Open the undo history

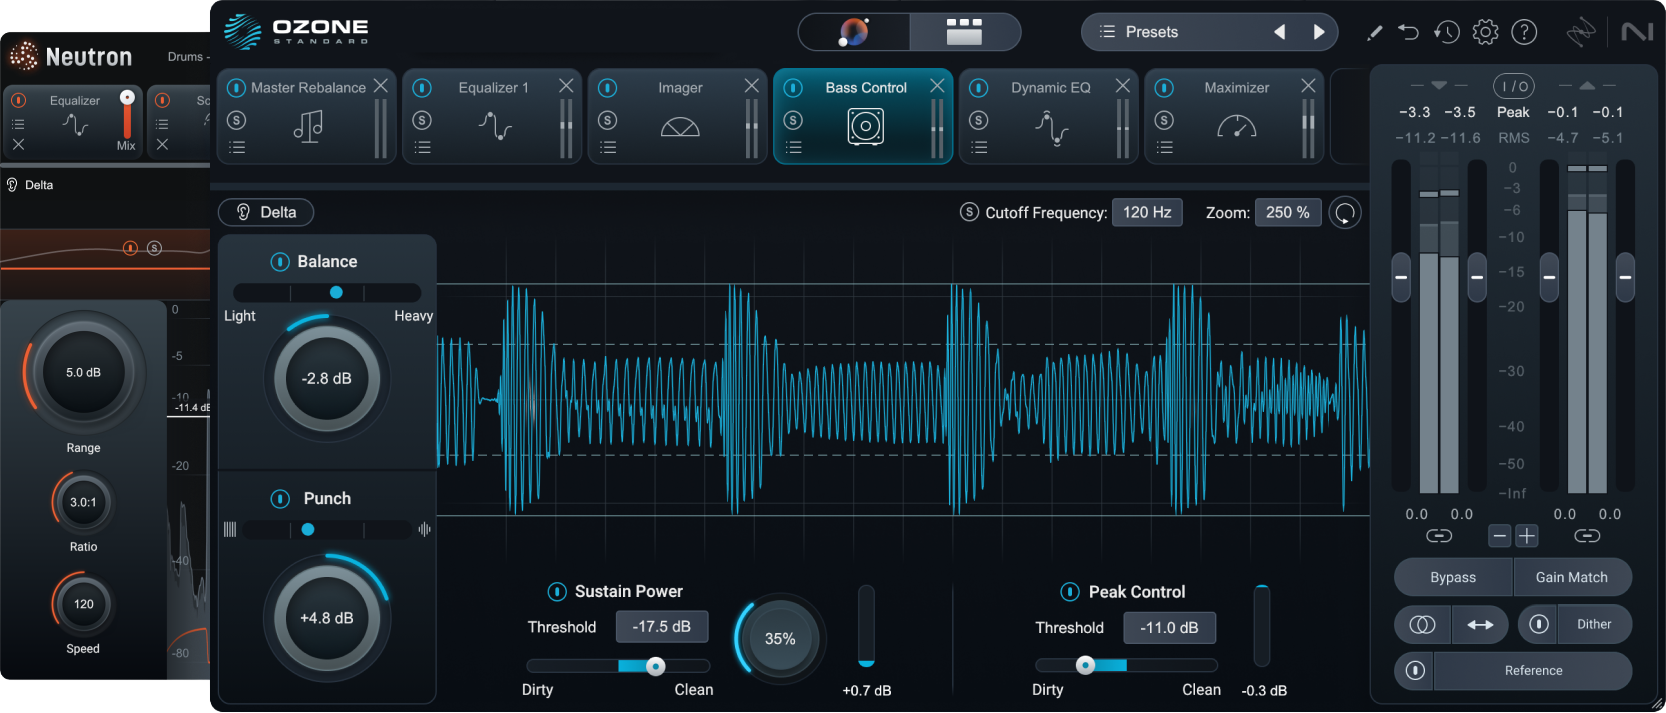tap(1446, 32)
